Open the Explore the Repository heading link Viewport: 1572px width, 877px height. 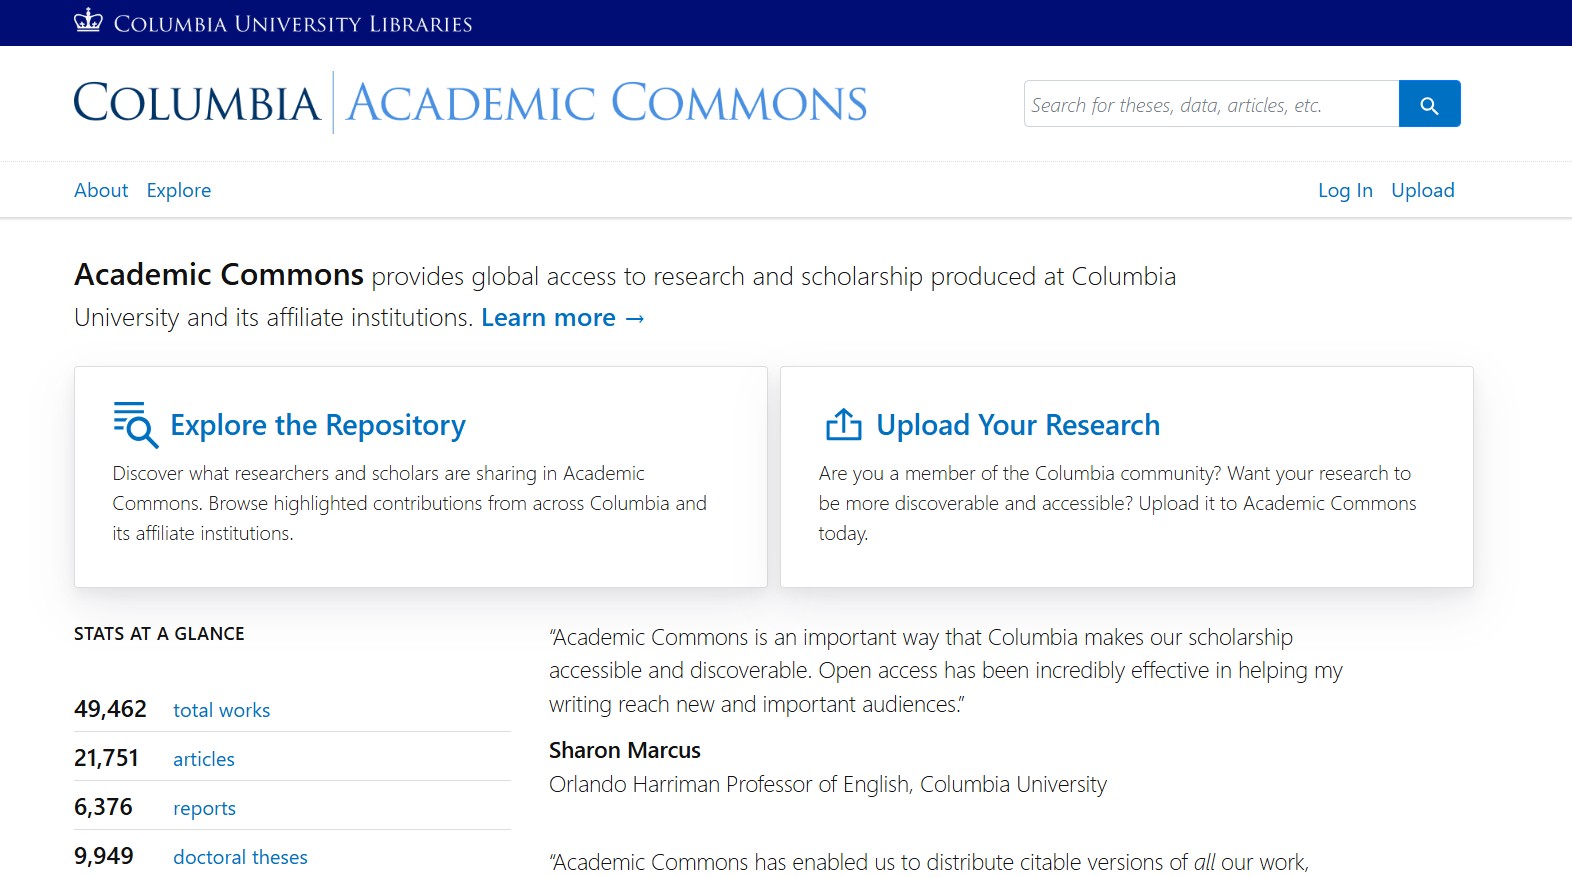tap(318, 425)
